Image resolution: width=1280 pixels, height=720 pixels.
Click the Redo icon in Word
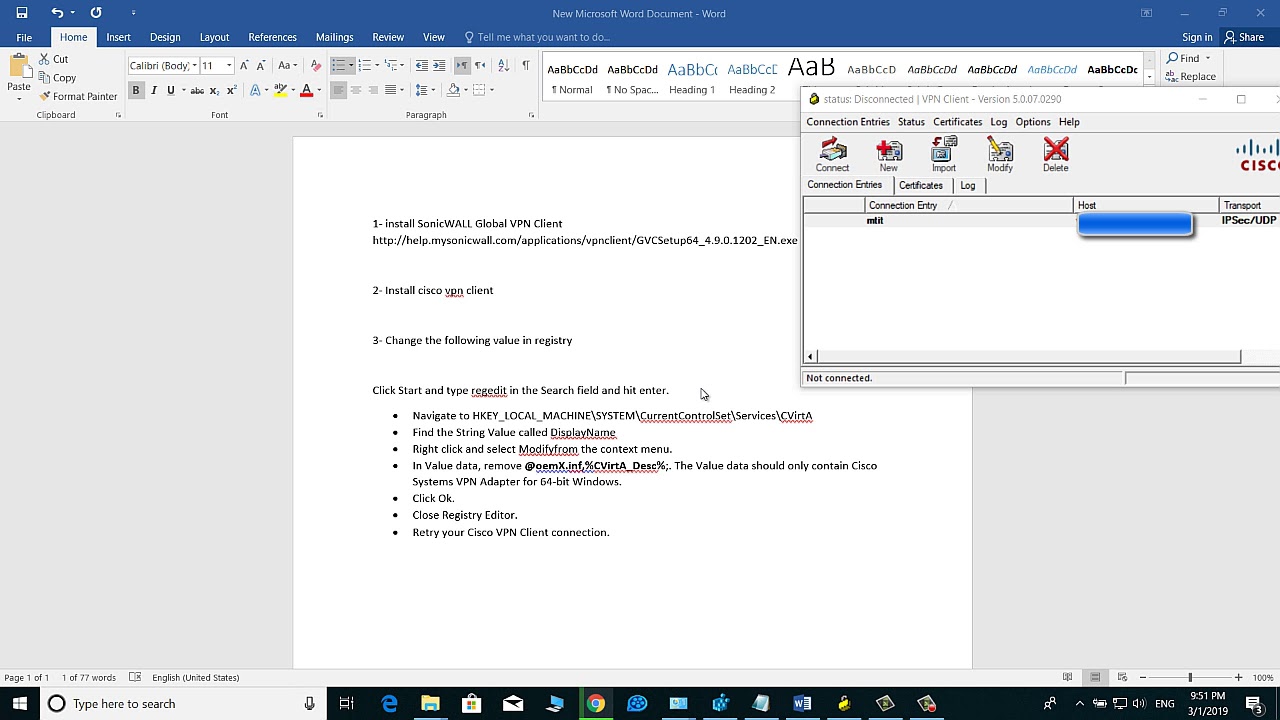point(96,13)
